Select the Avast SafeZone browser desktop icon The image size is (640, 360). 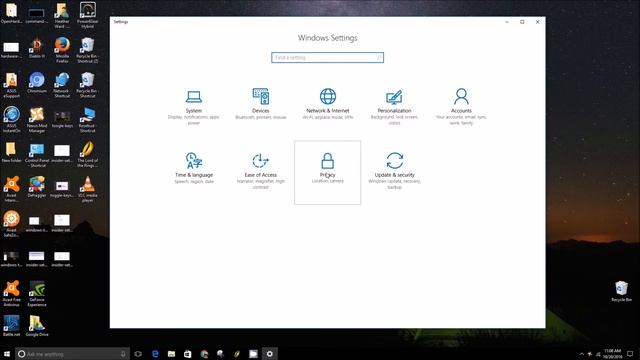click(11, 224)
